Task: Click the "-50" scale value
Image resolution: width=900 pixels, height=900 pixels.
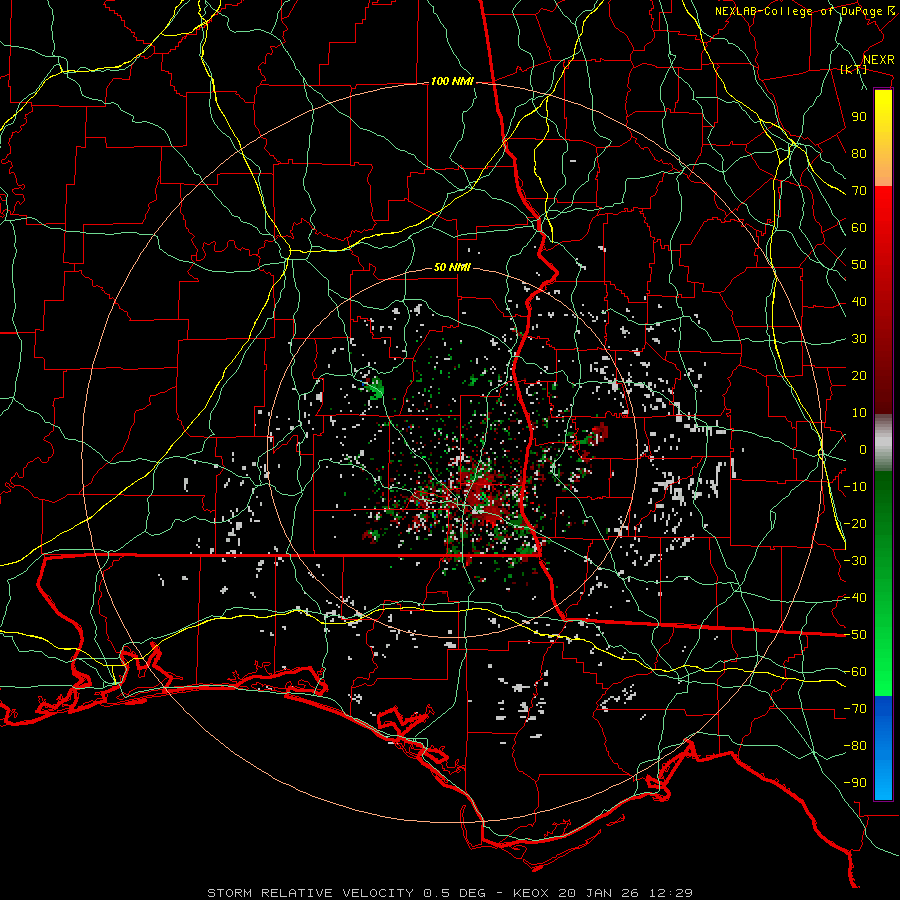Action: point(855,635)
